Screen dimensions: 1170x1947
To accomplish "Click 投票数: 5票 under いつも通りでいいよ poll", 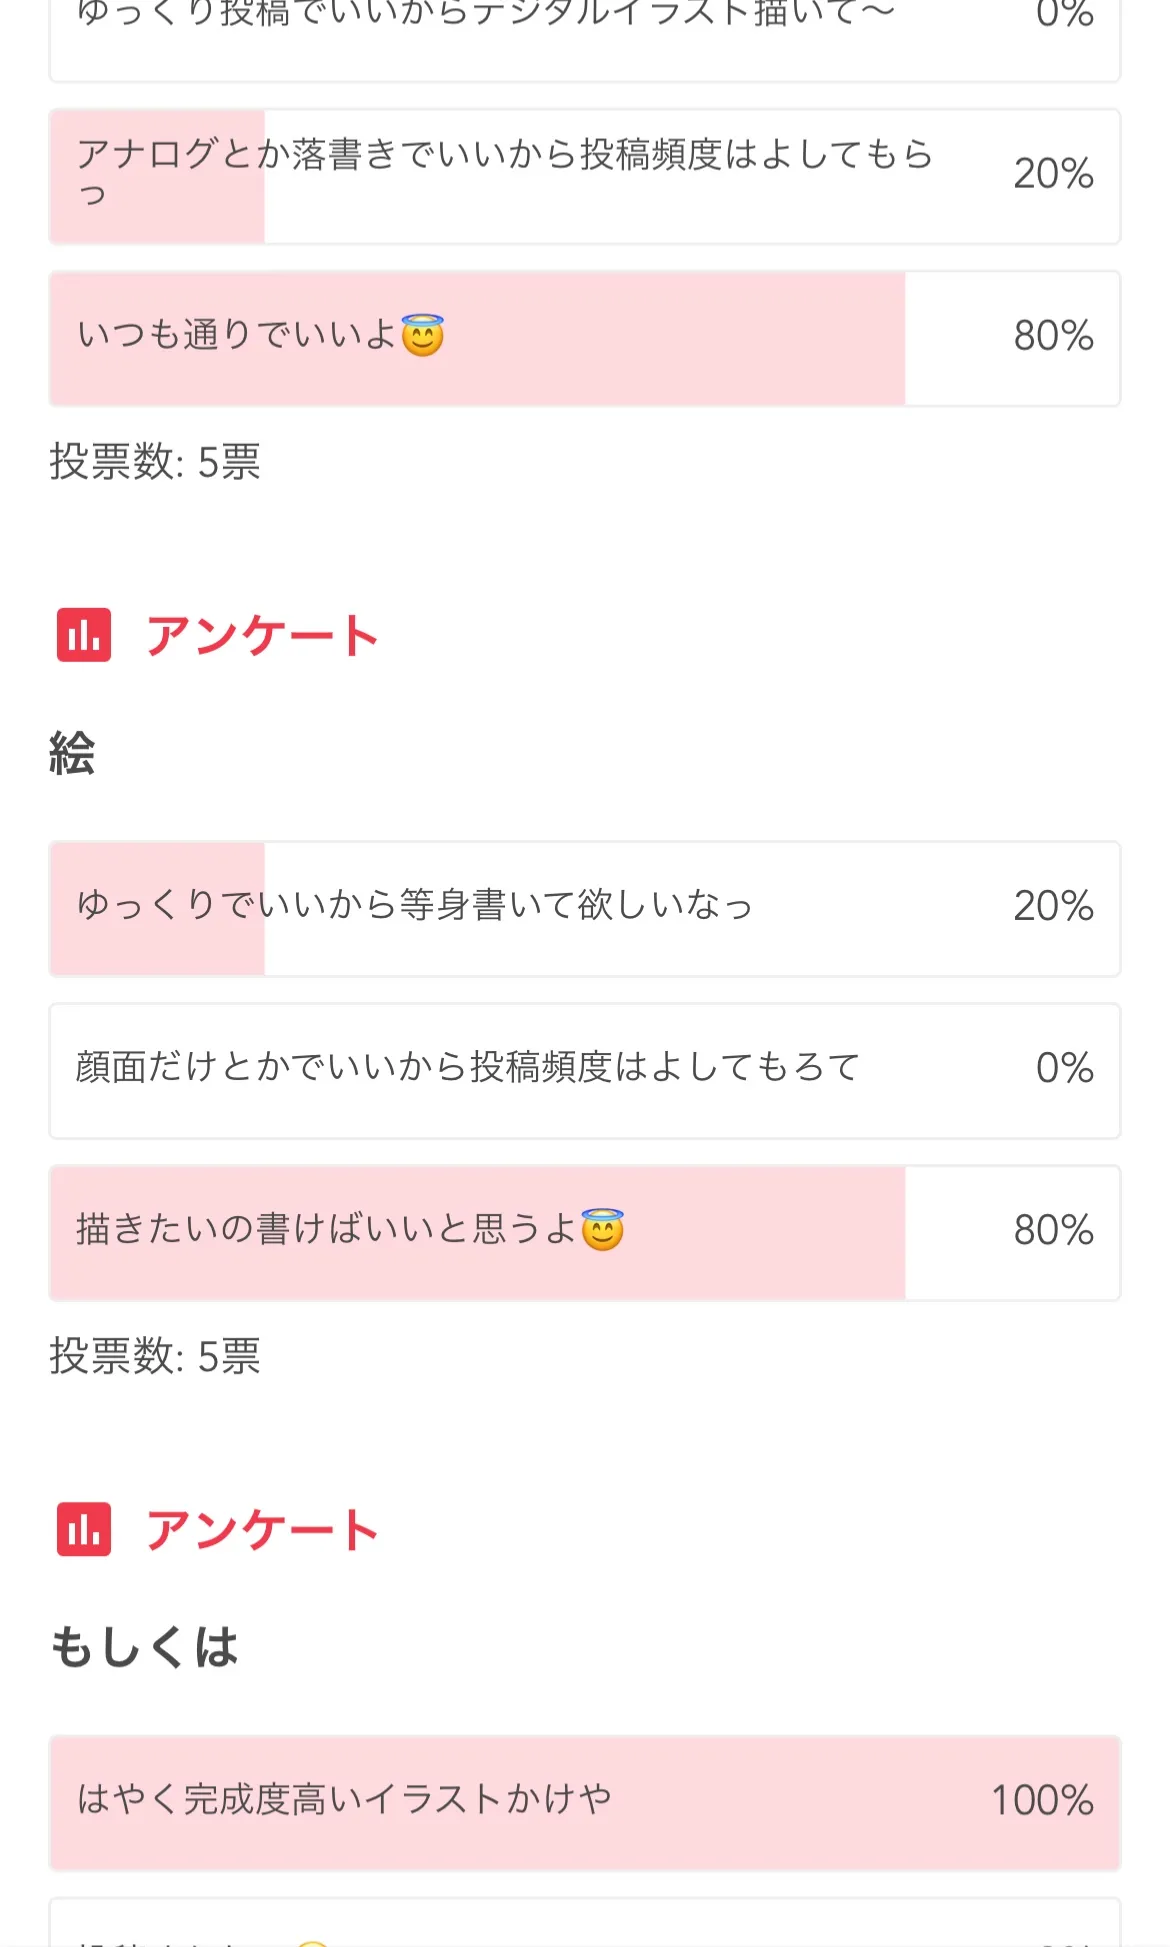I will pyautogui.click(x=155, y=462).
